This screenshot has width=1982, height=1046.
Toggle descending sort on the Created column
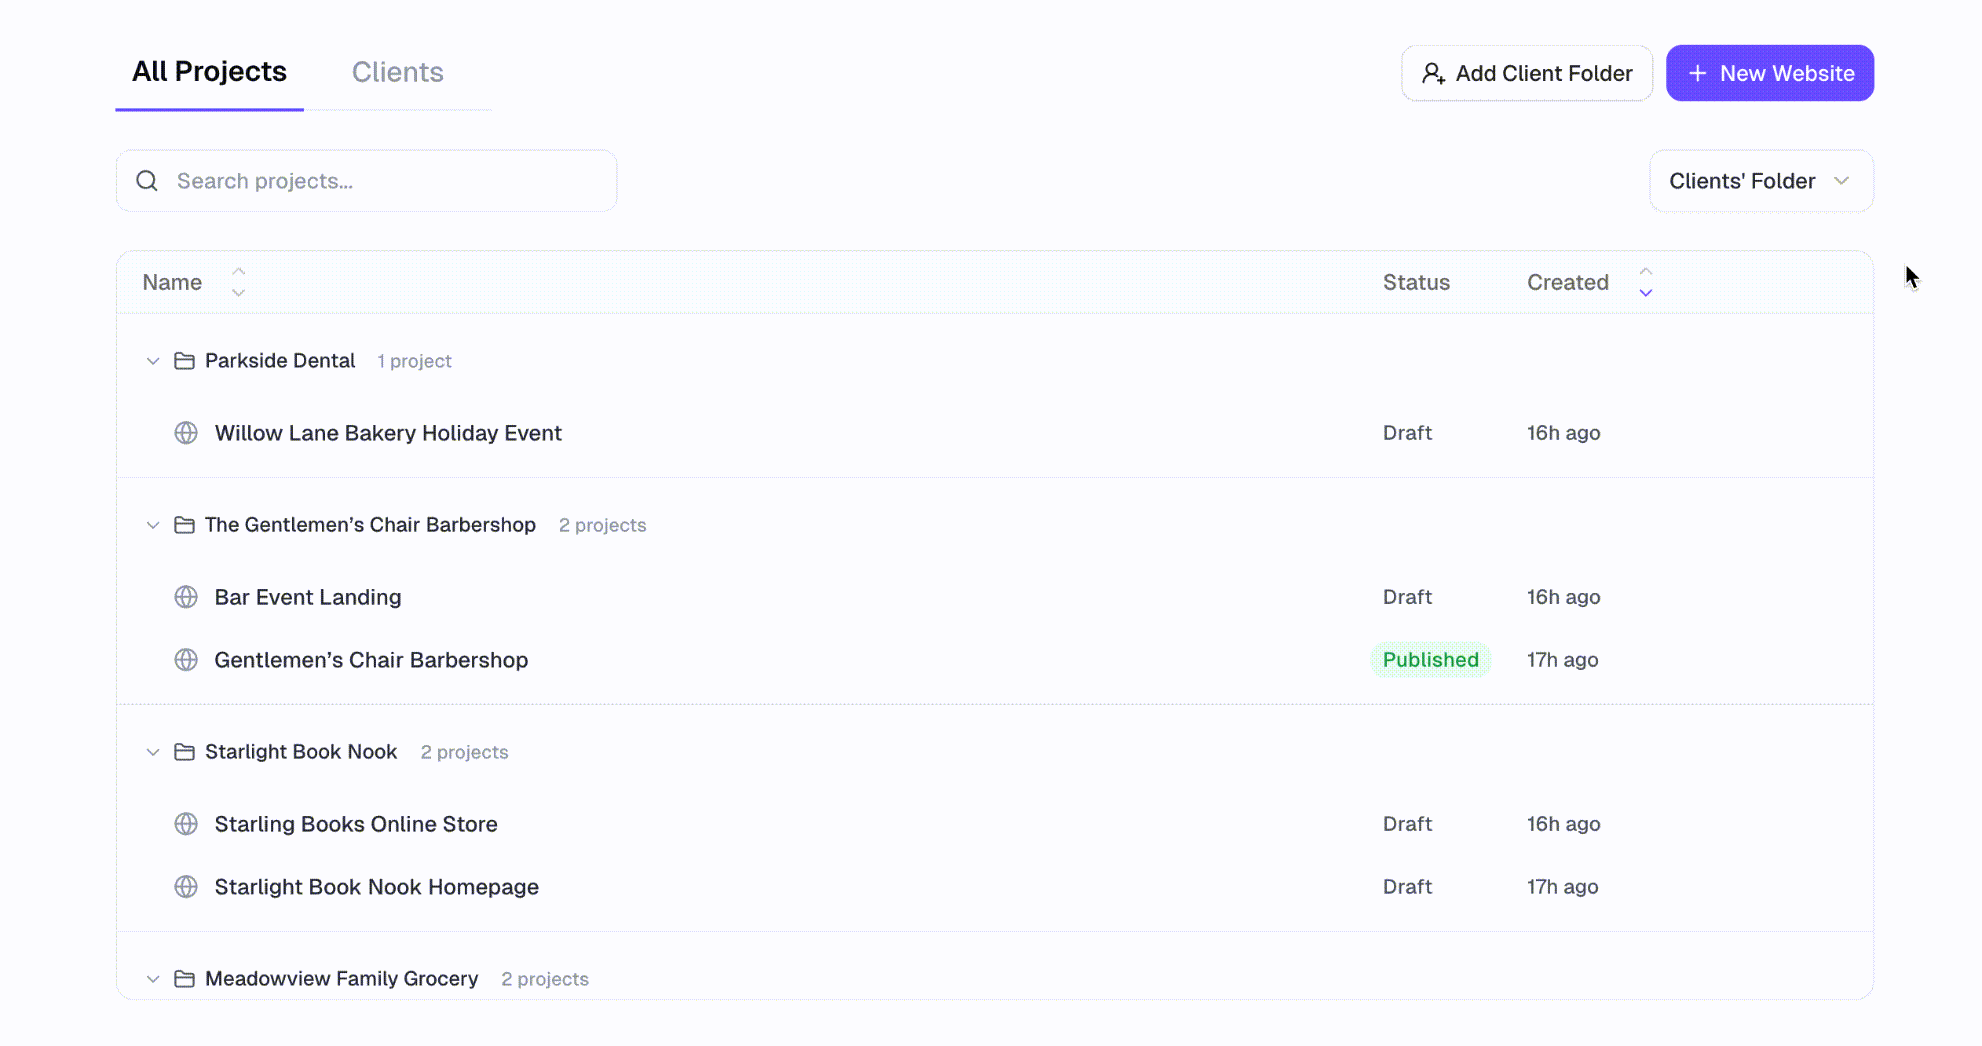point(1645,292)
